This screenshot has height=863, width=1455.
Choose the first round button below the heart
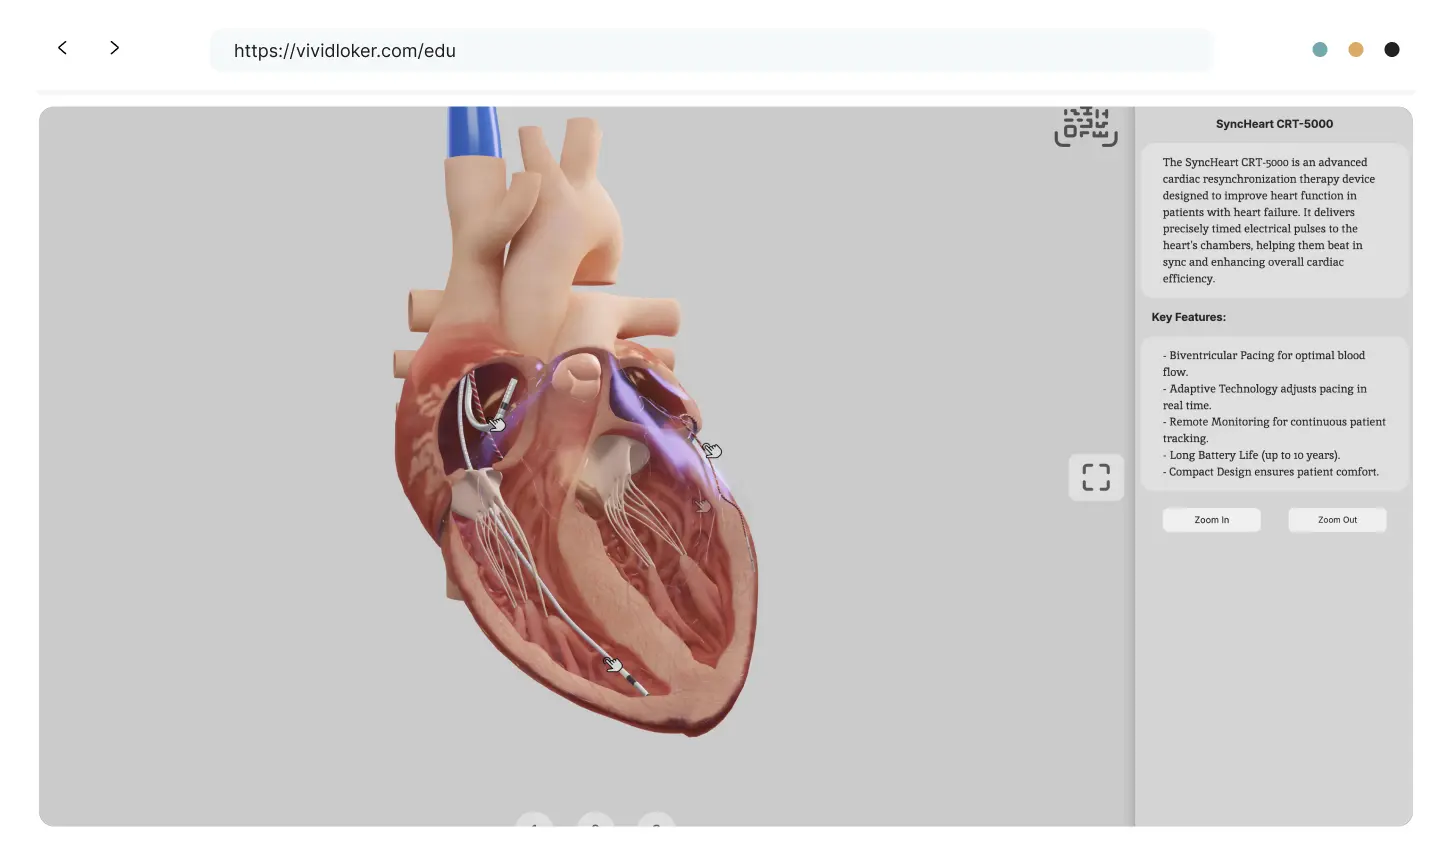click(x=534, y=821)
